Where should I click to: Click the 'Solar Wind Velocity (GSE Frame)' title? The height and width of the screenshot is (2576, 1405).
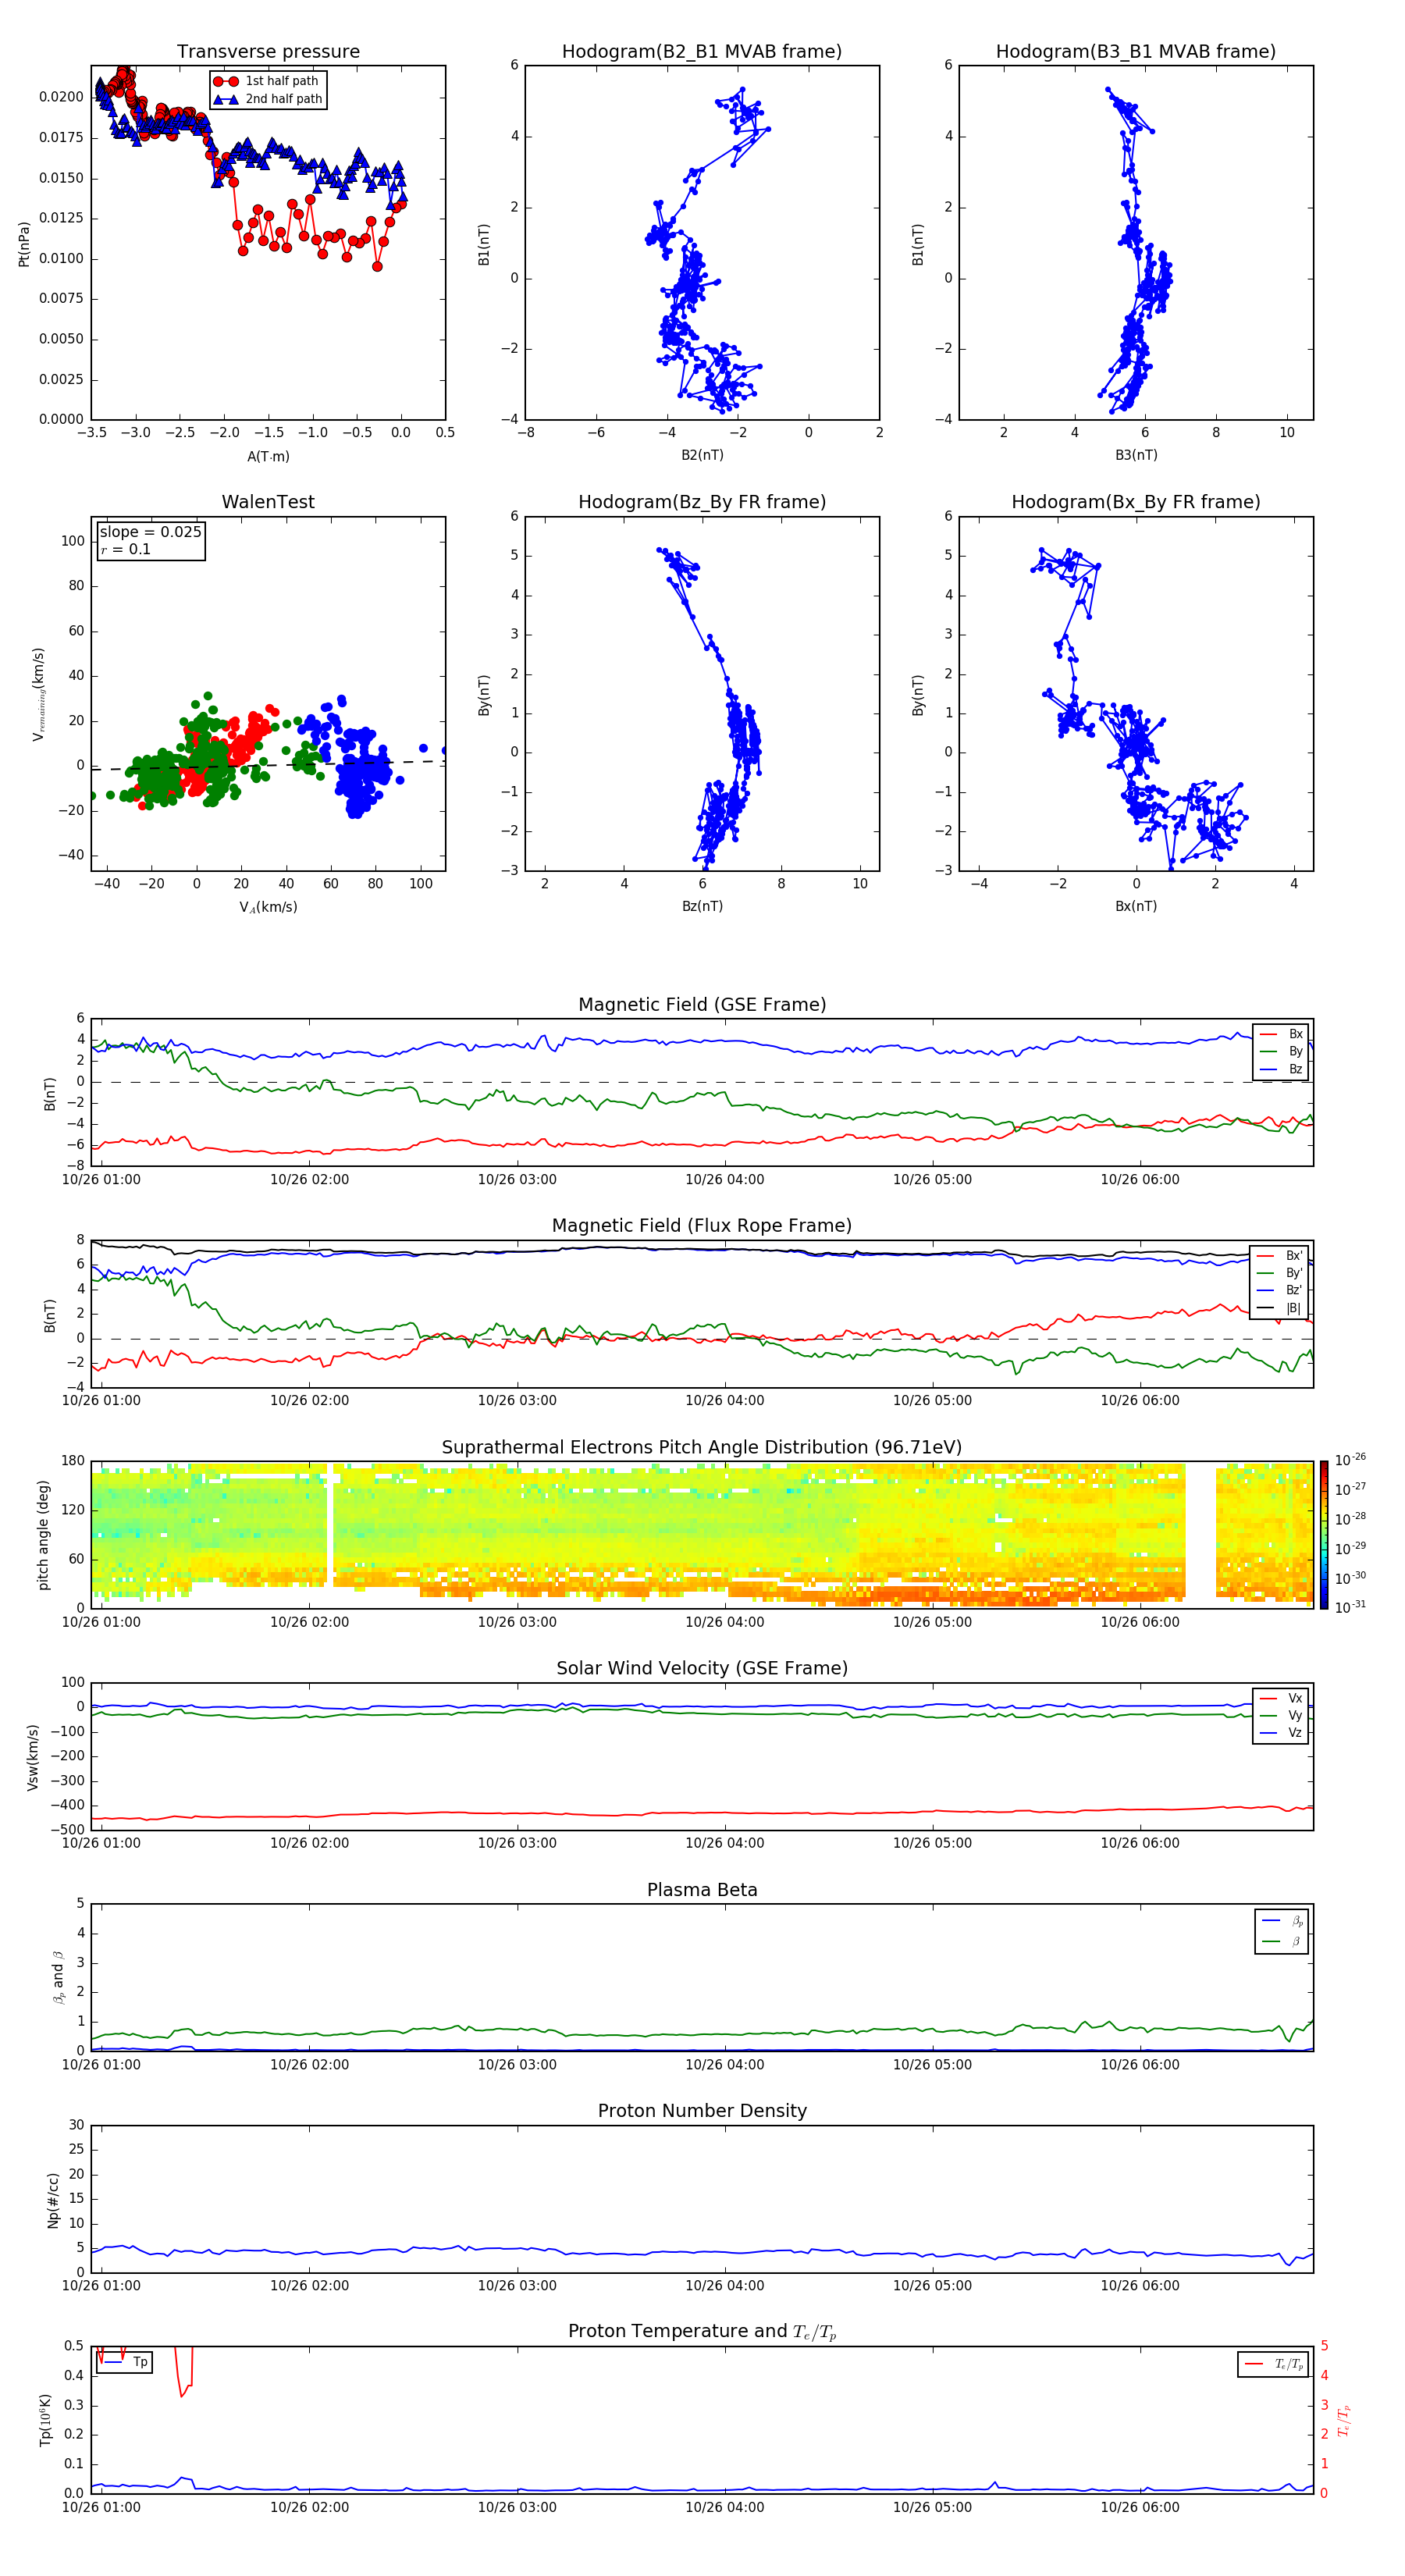(702, 1669)
